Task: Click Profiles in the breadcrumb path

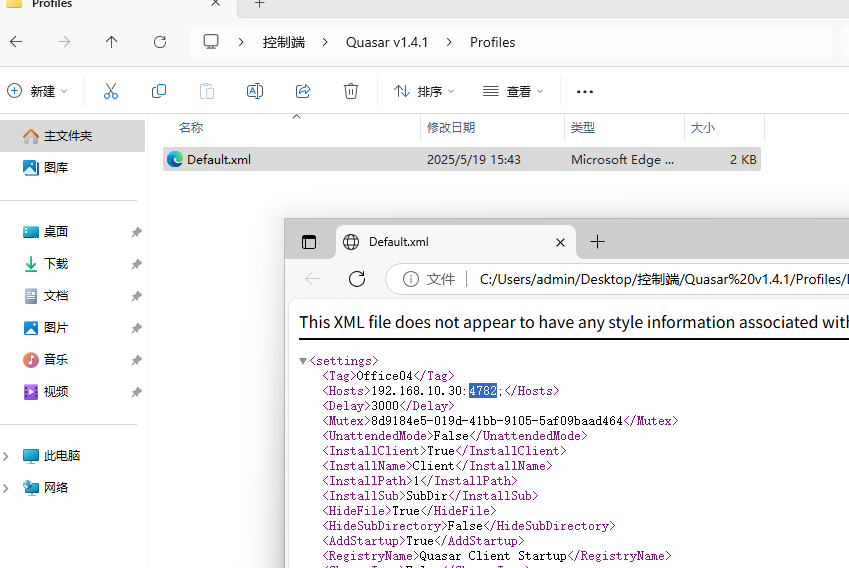Action: [x=492, y=42]
